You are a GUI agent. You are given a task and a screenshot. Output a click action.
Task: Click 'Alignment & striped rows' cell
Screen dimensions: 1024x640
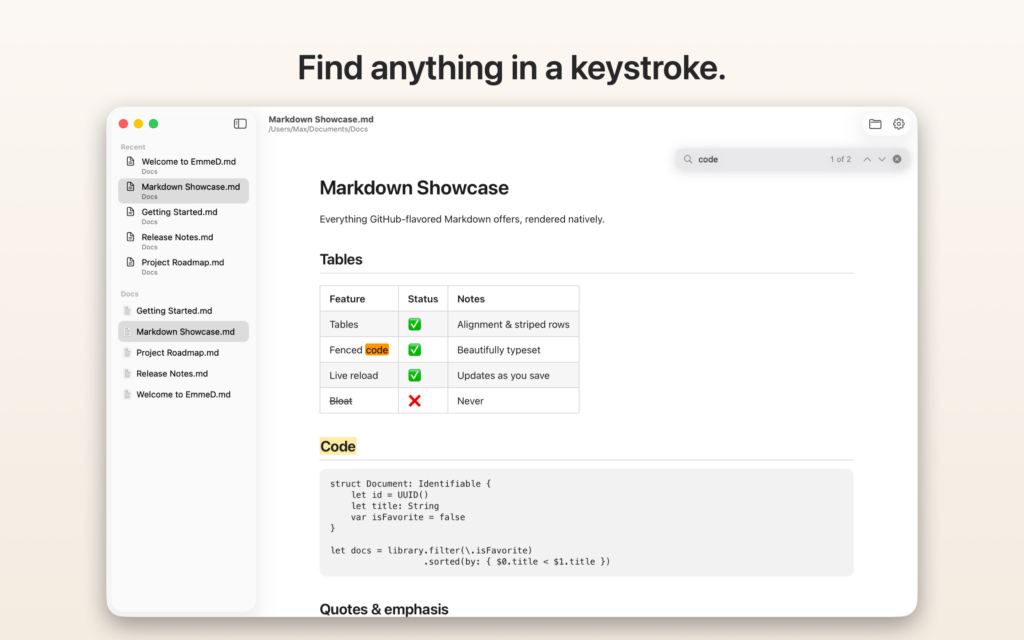click(513, 325)
